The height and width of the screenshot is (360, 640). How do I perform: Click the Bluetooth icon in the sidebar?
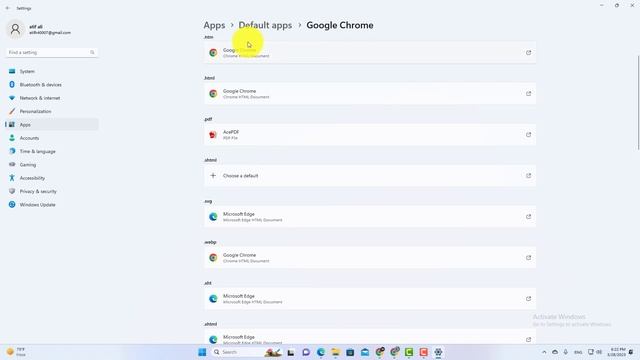[12, 84]
